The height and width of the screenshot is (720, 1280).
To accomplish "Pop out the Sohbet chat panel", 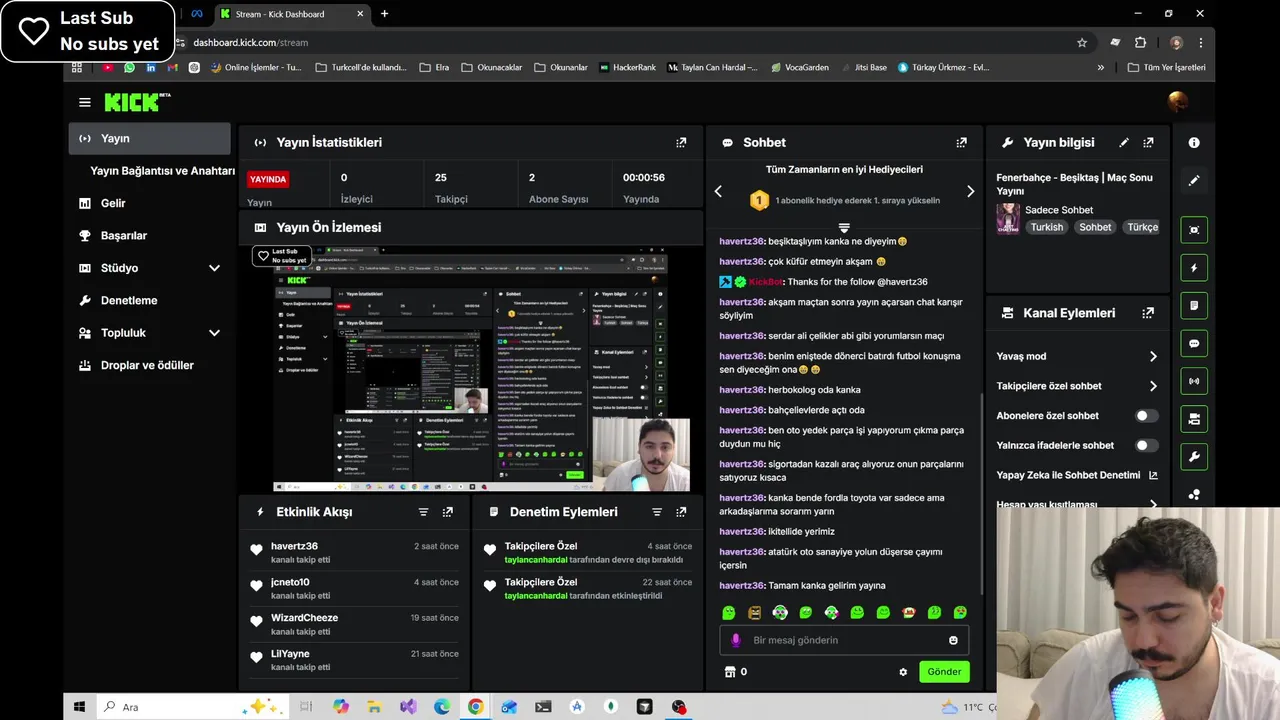I will click(x=961, y=142).
